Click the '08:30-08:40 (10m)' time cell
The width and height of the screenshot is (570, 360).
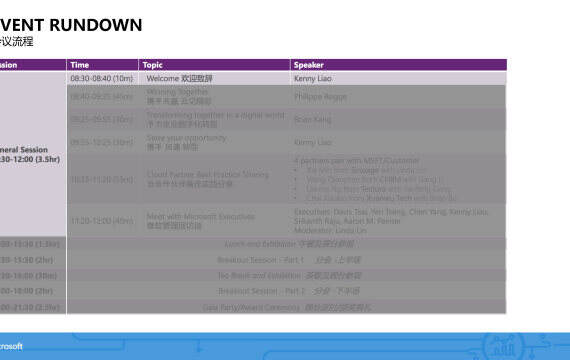point(102,78)
